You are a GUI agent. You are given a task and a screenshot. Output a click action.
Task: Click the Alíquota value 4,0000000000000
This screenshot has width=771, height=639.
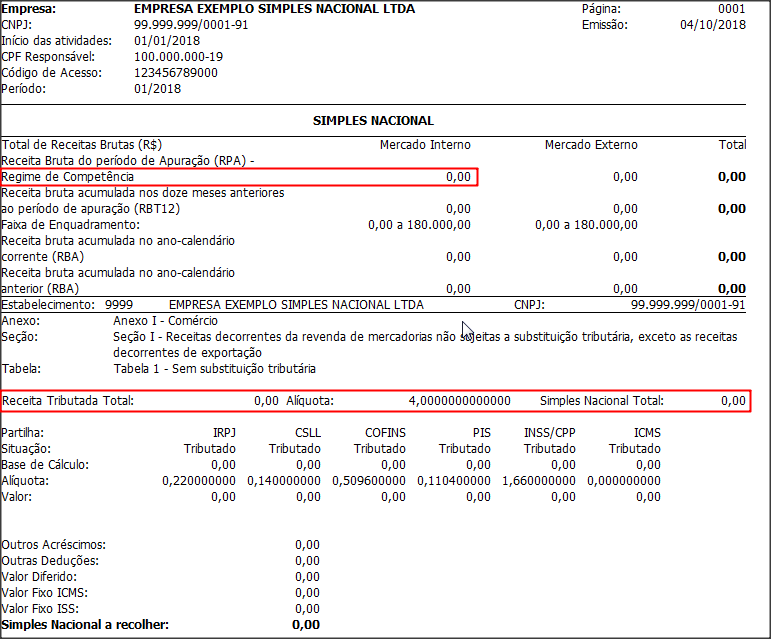(x=460, y=401)
